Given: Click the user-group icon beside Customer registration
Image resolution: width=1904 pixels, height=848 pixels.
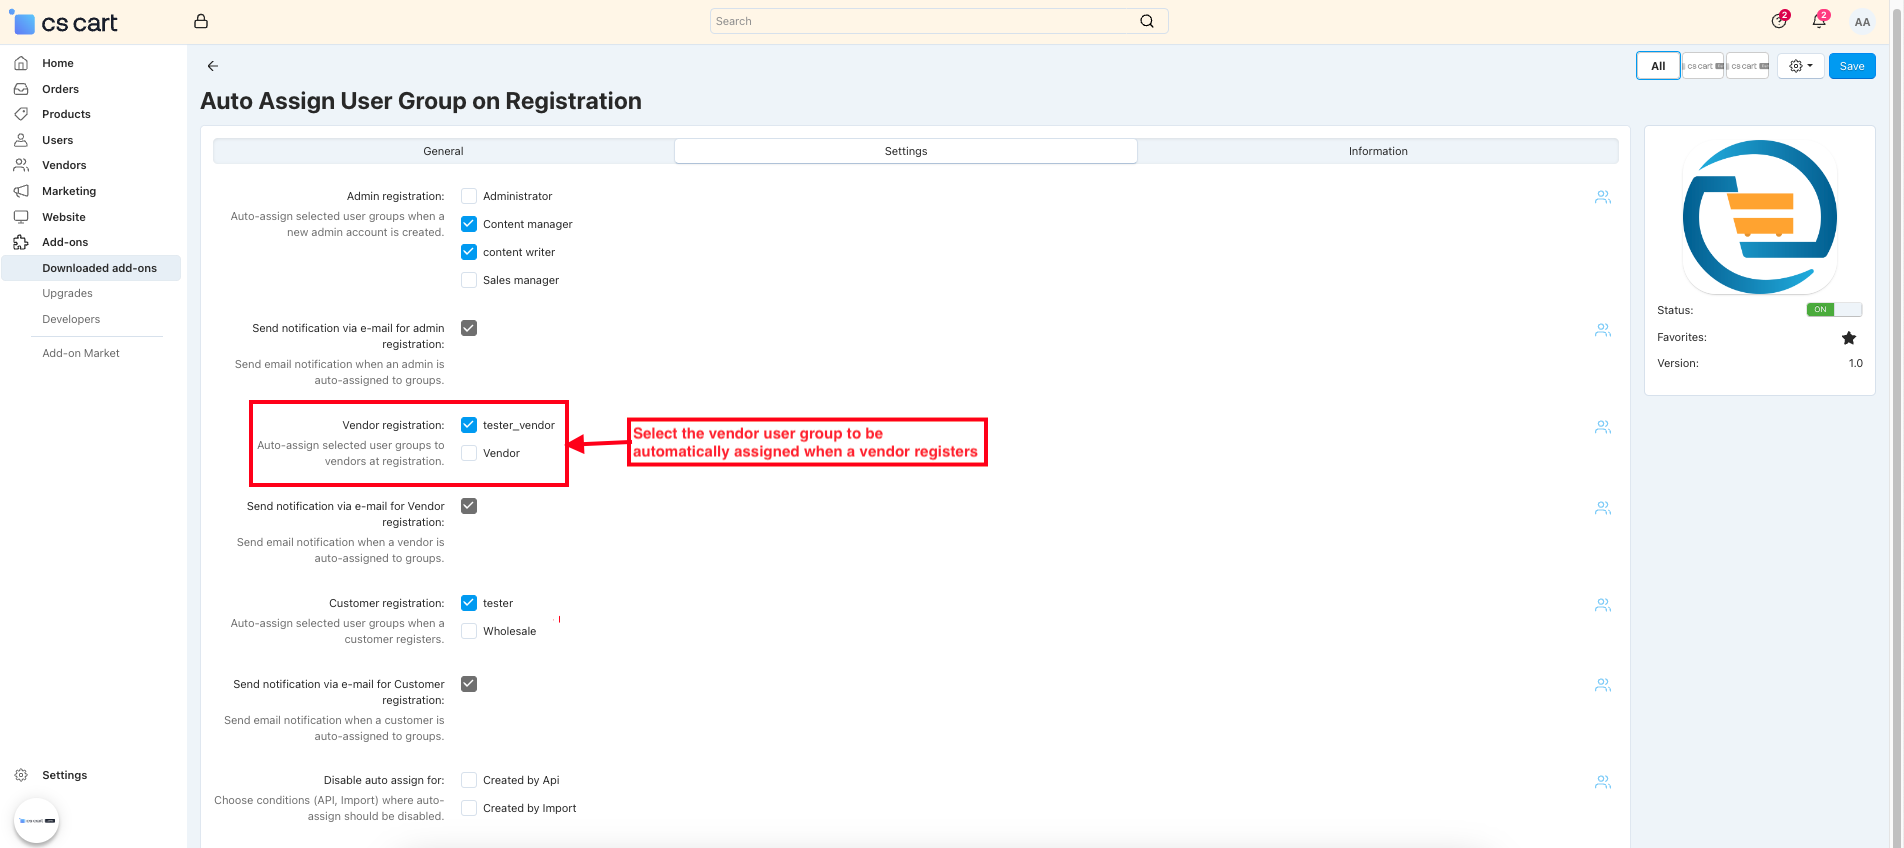Looking at the screenshot, I should coord(1602,605).
